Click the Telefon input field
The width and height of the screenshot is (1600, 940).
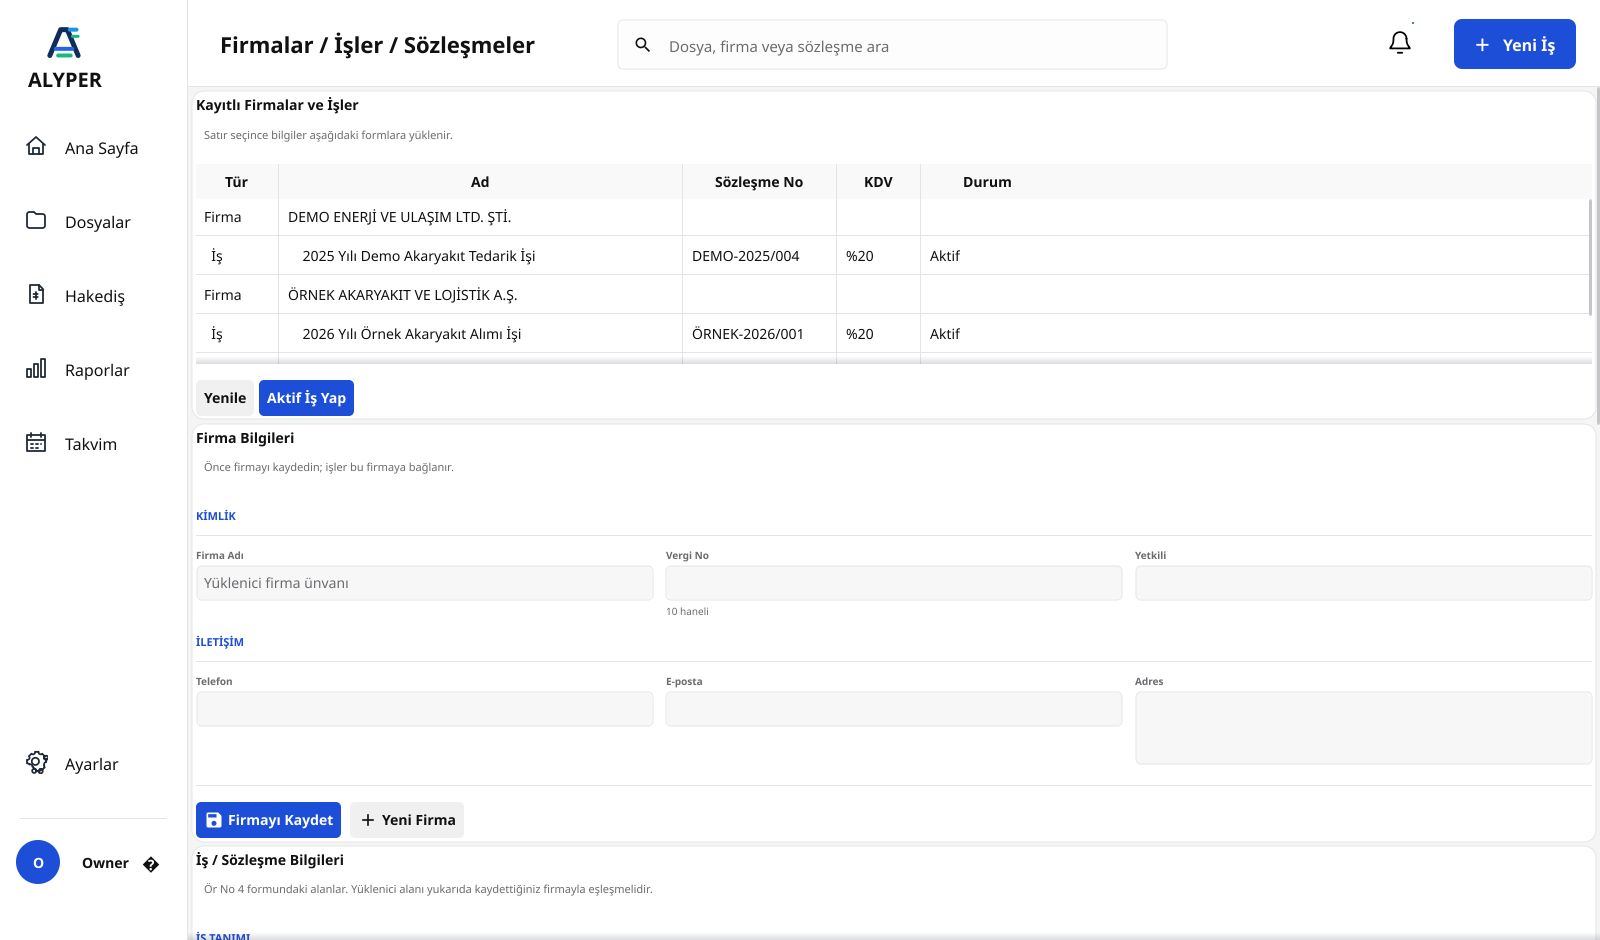(x=424, y=709)
